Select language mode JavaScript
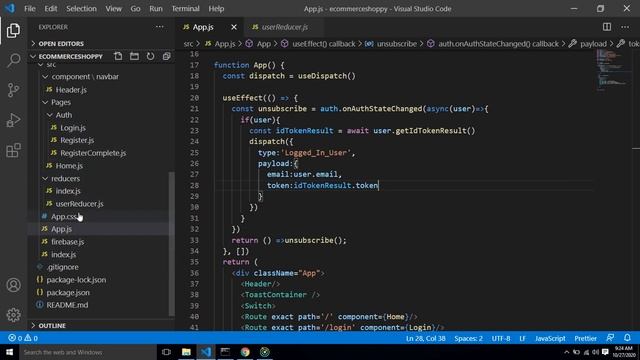The height and width of the screenshot is (360, 640). [550, 338]
